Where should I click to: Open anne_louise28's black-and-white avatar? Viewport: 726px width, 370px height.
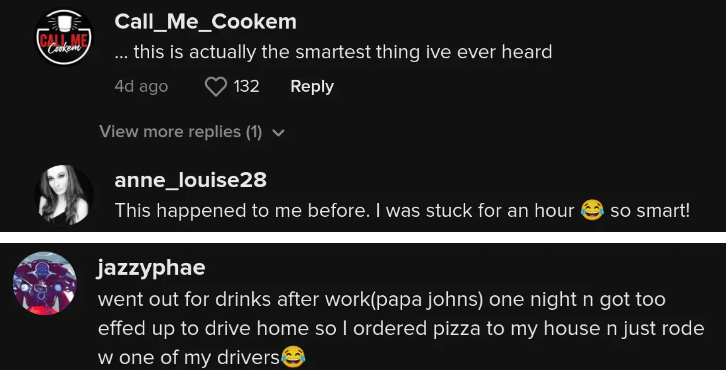pos(64,194)
